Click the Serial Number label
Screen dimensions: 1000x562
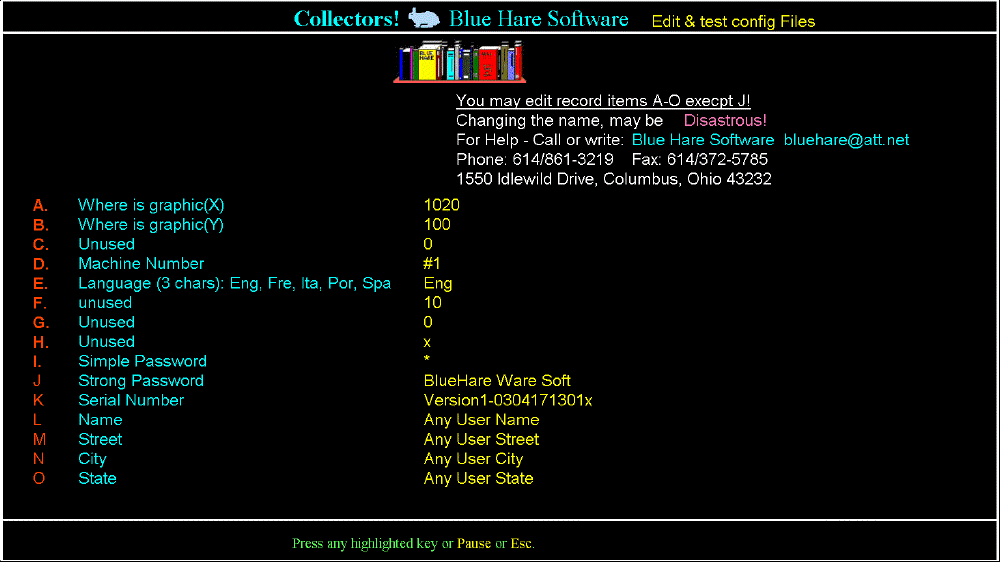pyautogui.click(x=131, y=401)
